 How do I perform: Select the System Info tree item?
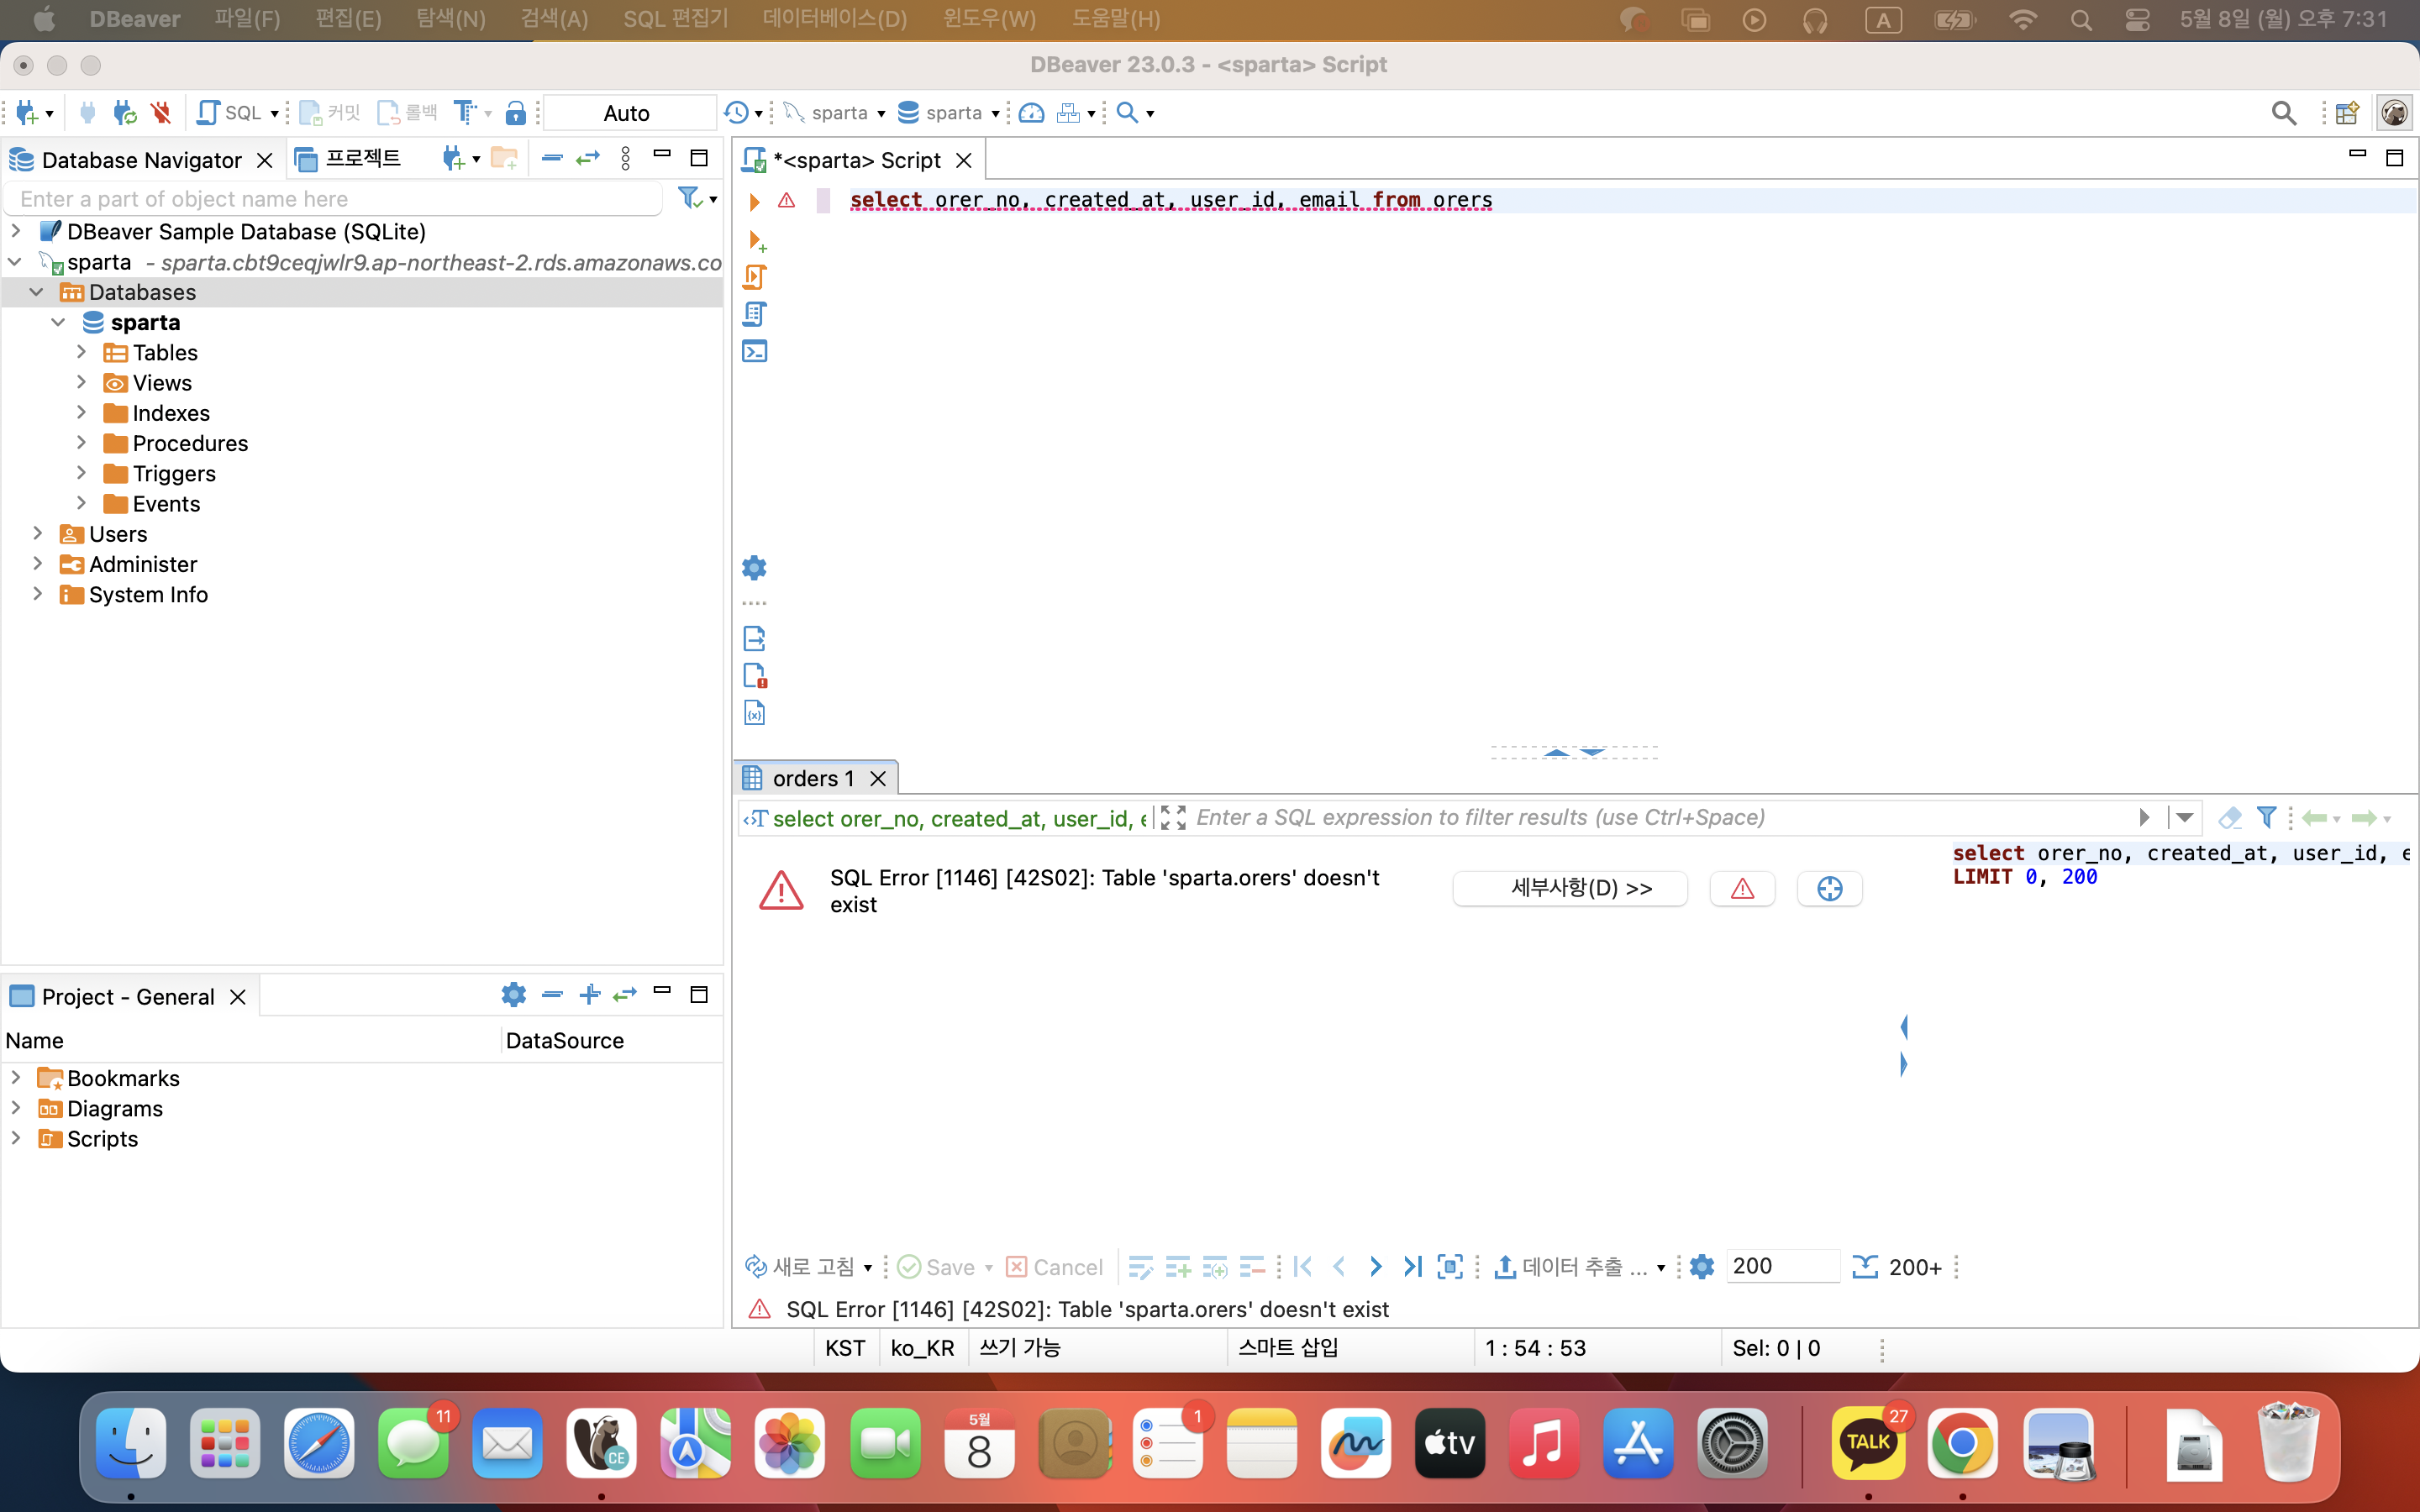tap(148, 594)
